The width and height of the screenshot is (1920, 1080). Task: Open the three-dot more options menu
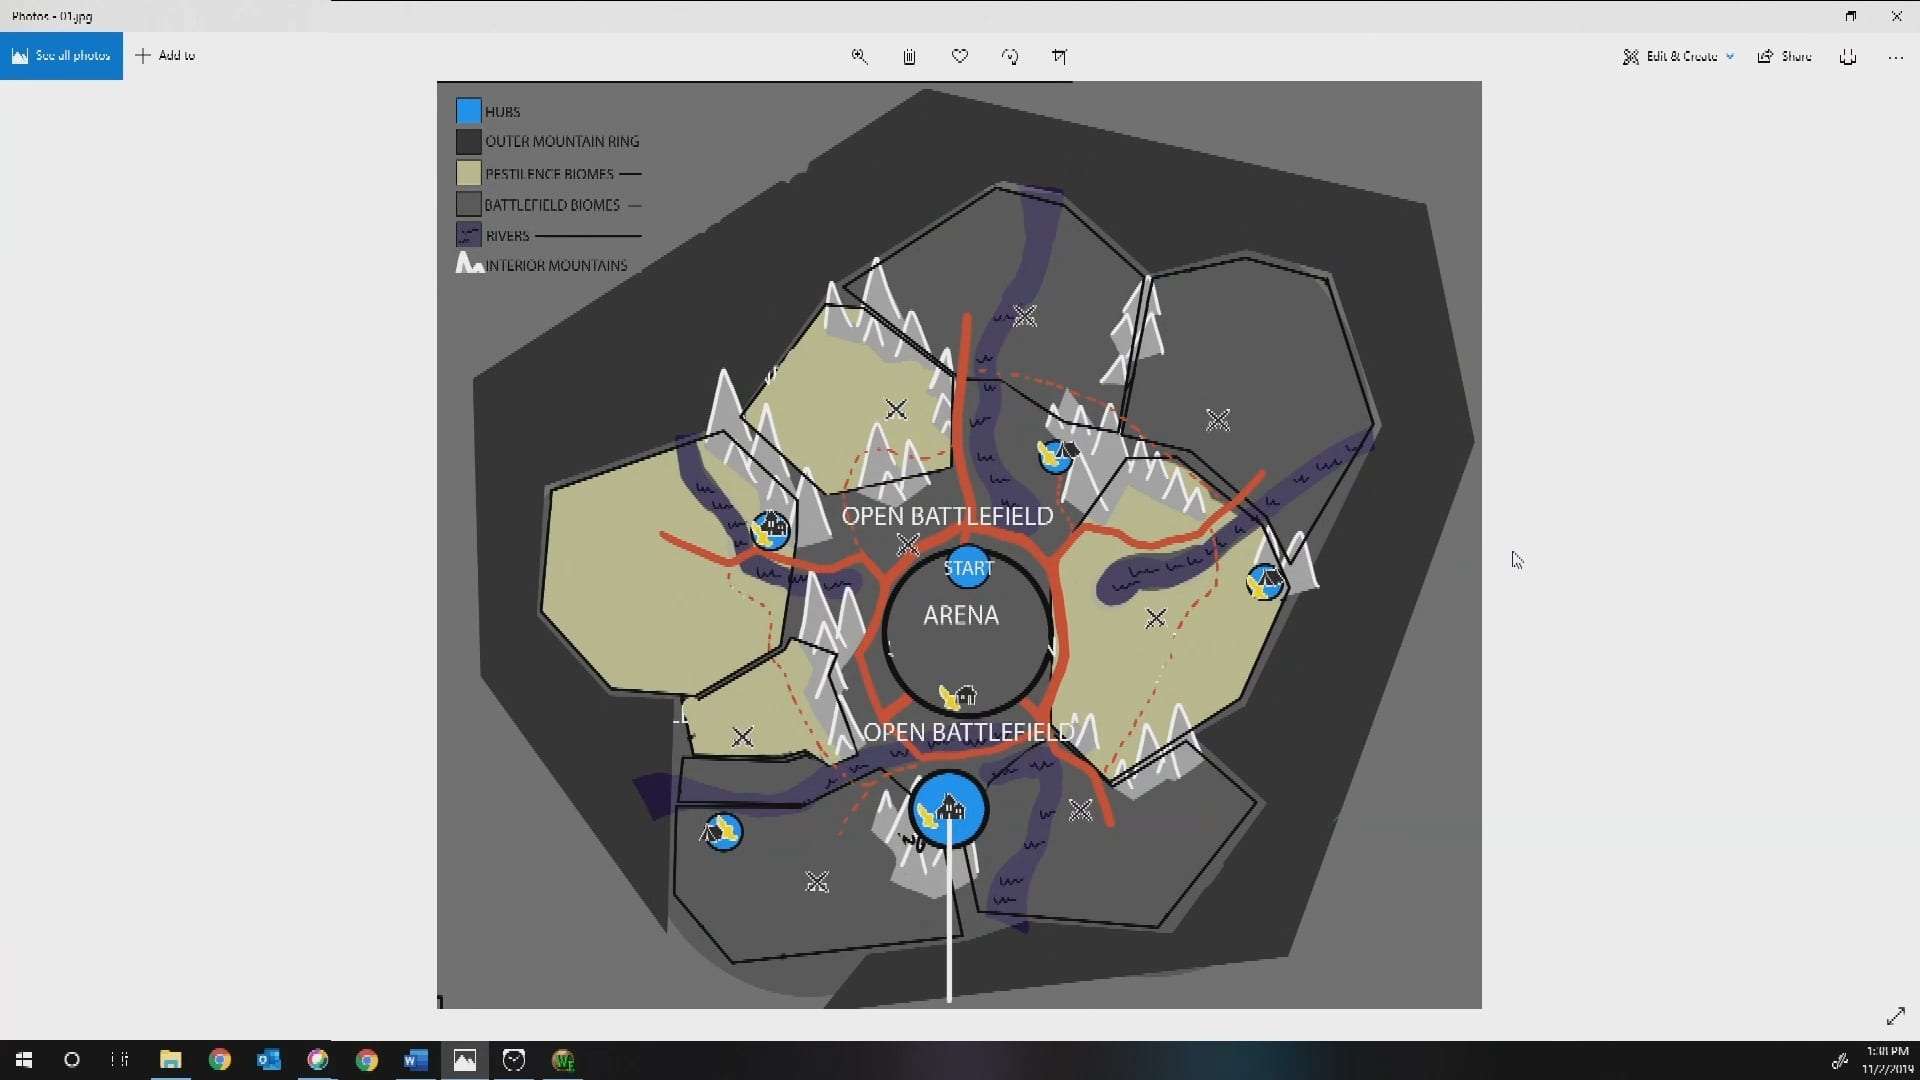pyautogui.click(x=1895, y=57)
